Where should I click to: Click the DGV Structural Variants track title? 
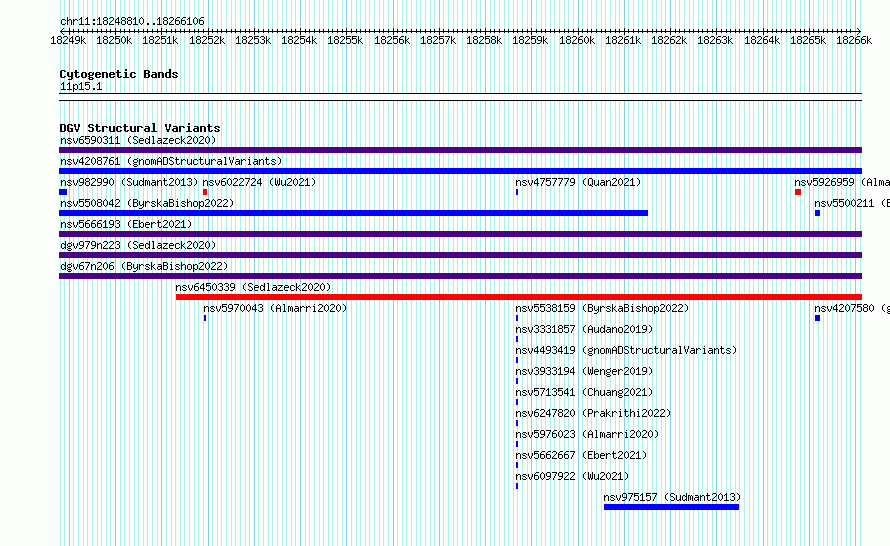(x=140, y=128)
